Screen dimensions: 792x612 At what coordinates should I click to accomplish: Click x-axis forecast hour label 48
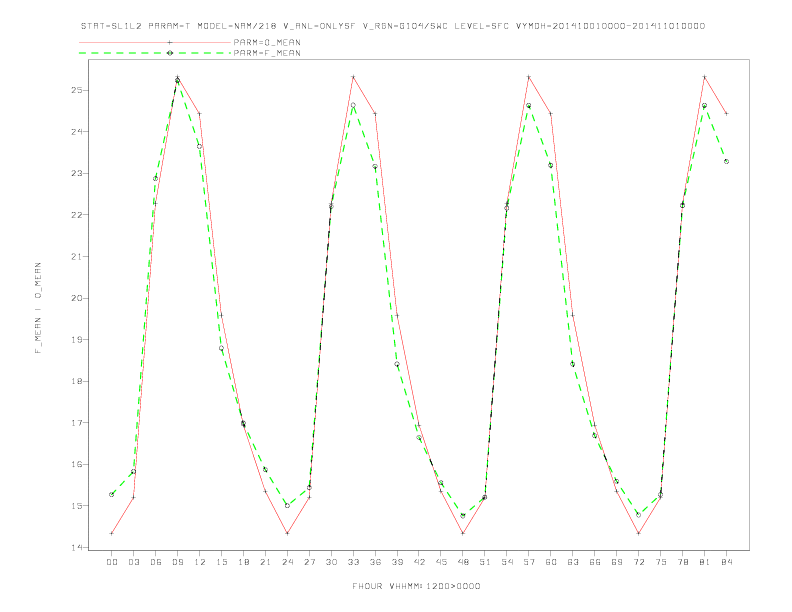click(463, 562)
